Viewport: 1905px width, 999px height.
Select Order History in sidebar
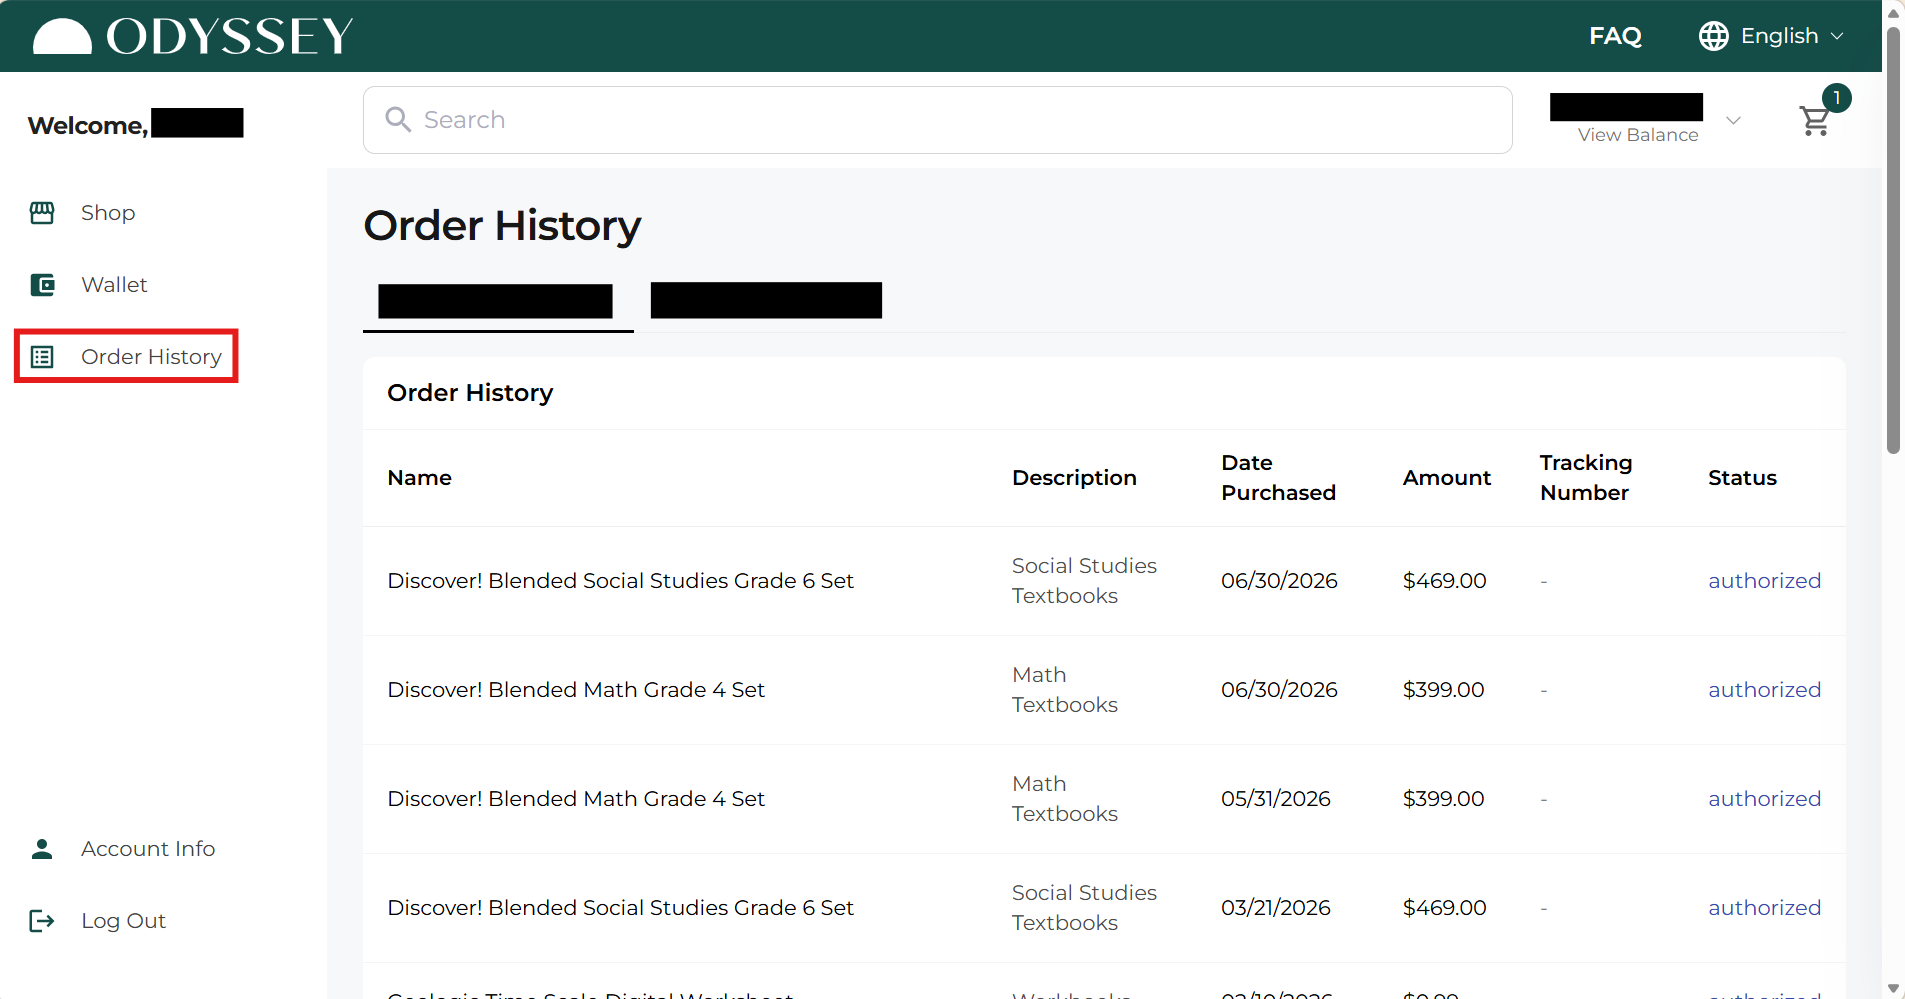pos(151,357)
